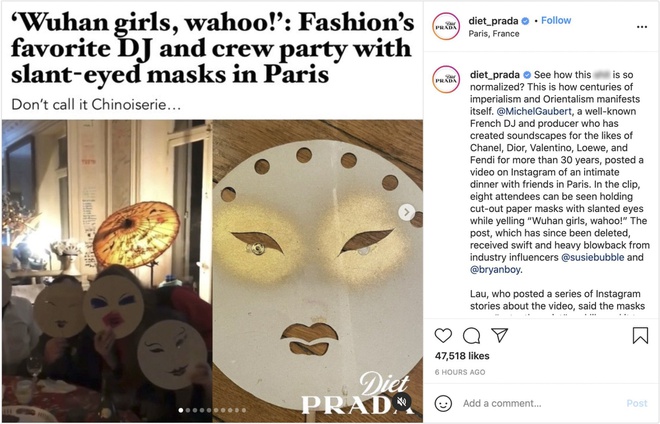Screen dimensions: 660x424
Task: Visit the @bryanboy mention
Action: (x=495, y=269)
